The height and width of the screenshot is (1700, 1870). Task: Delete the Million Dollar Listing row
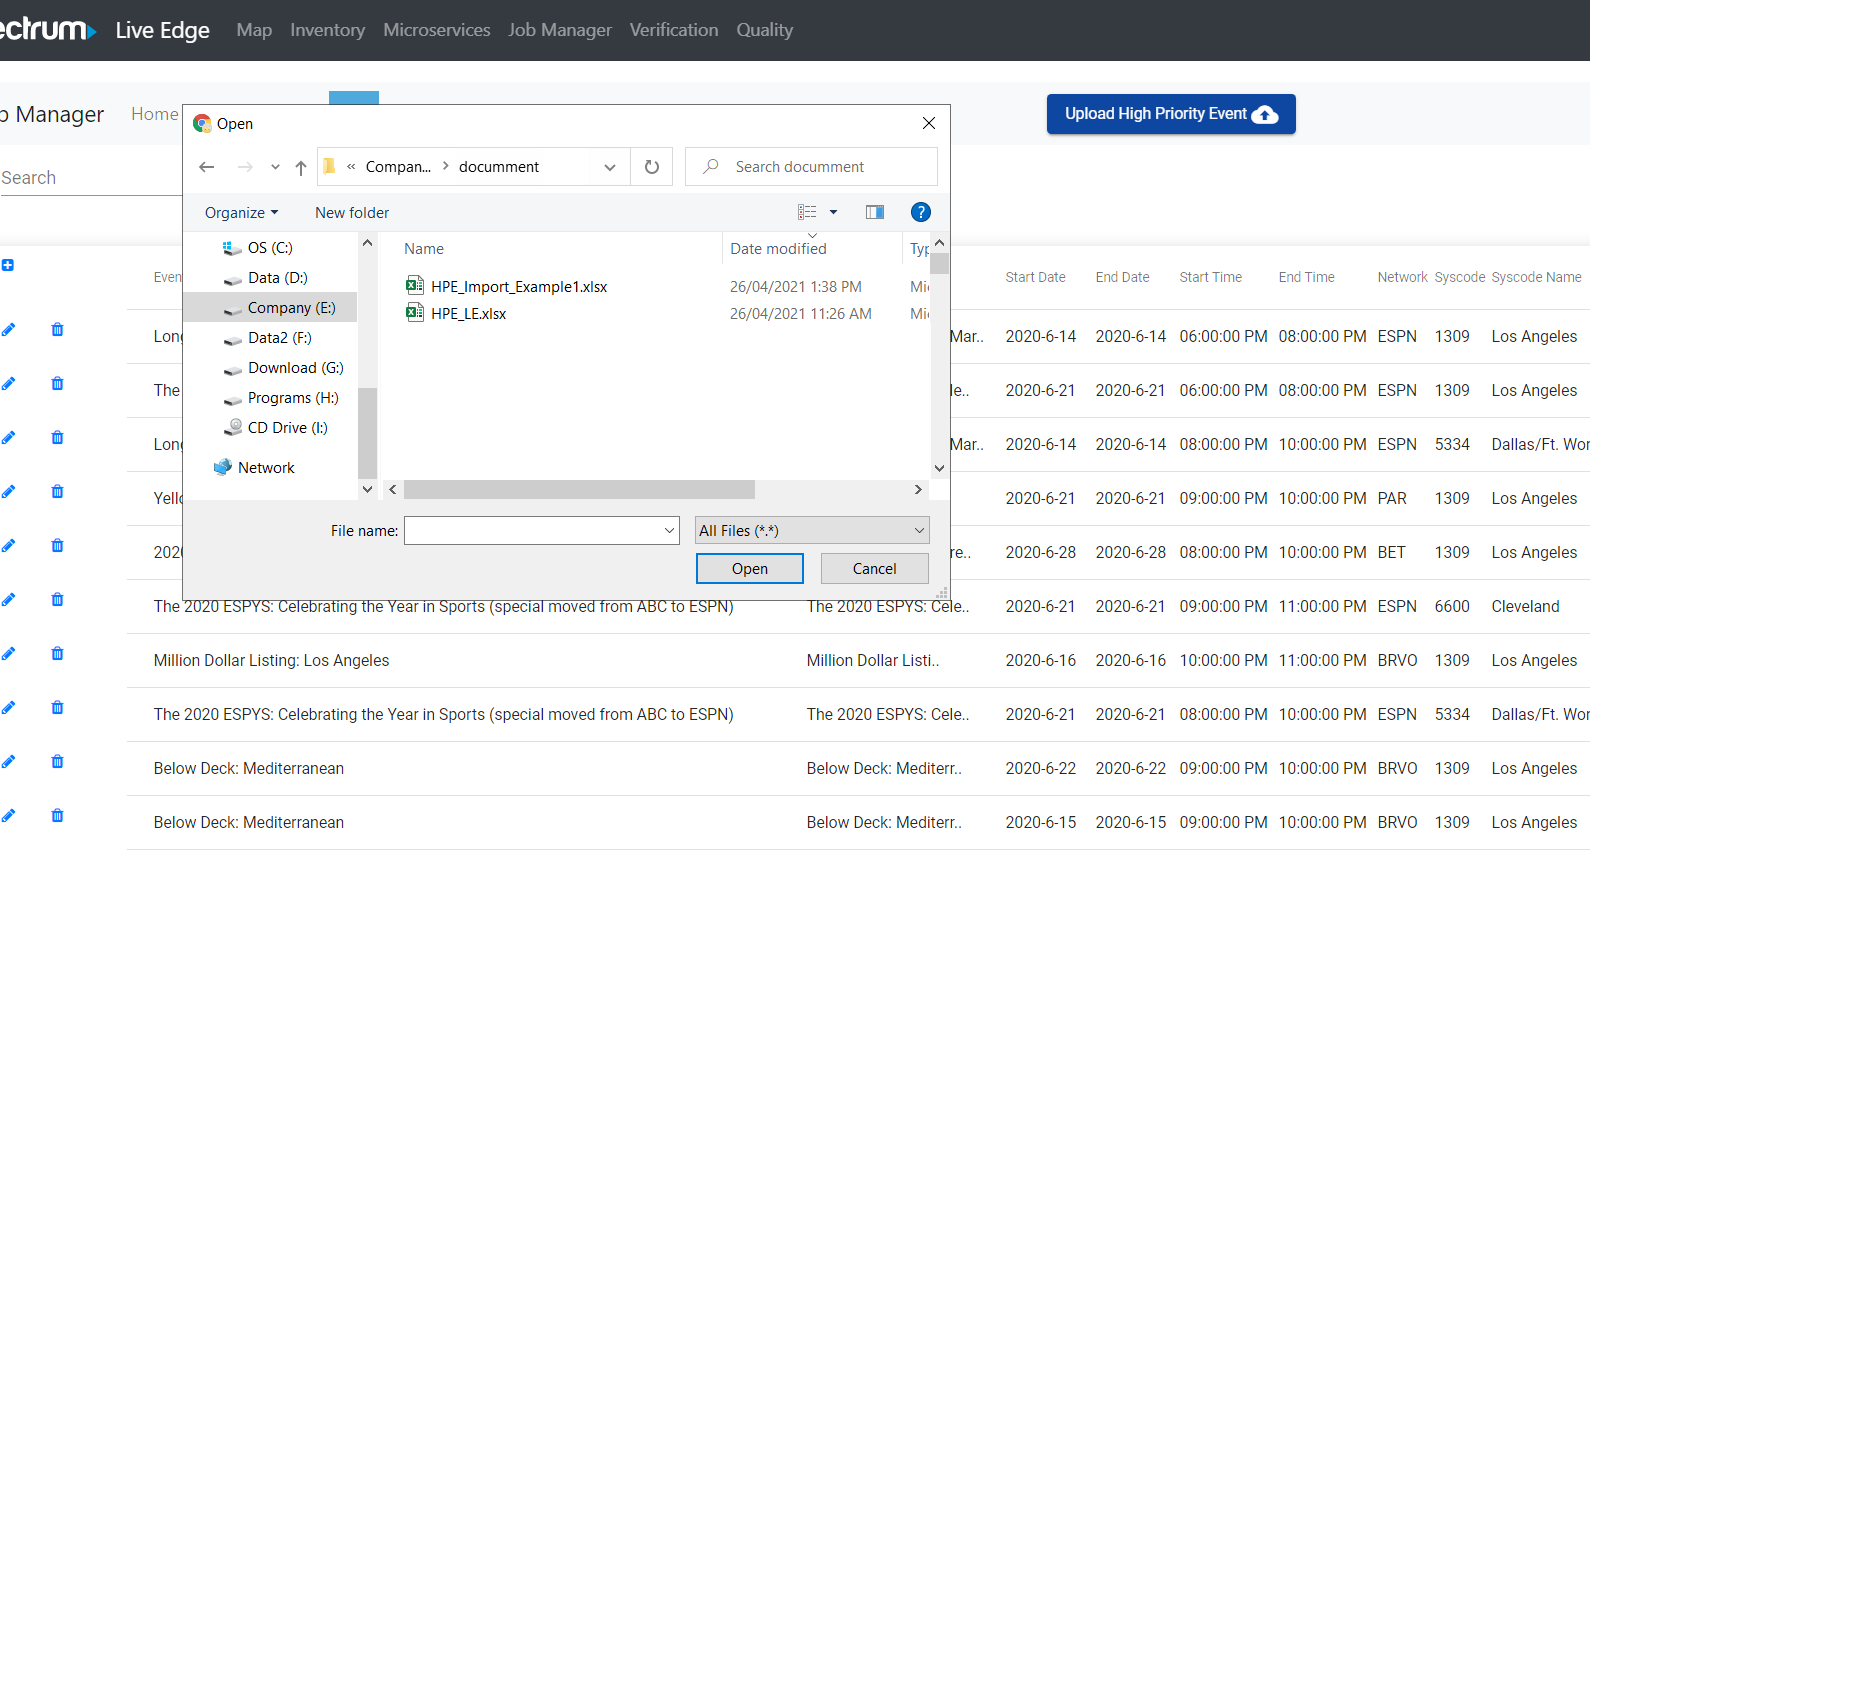coord(57,654)
